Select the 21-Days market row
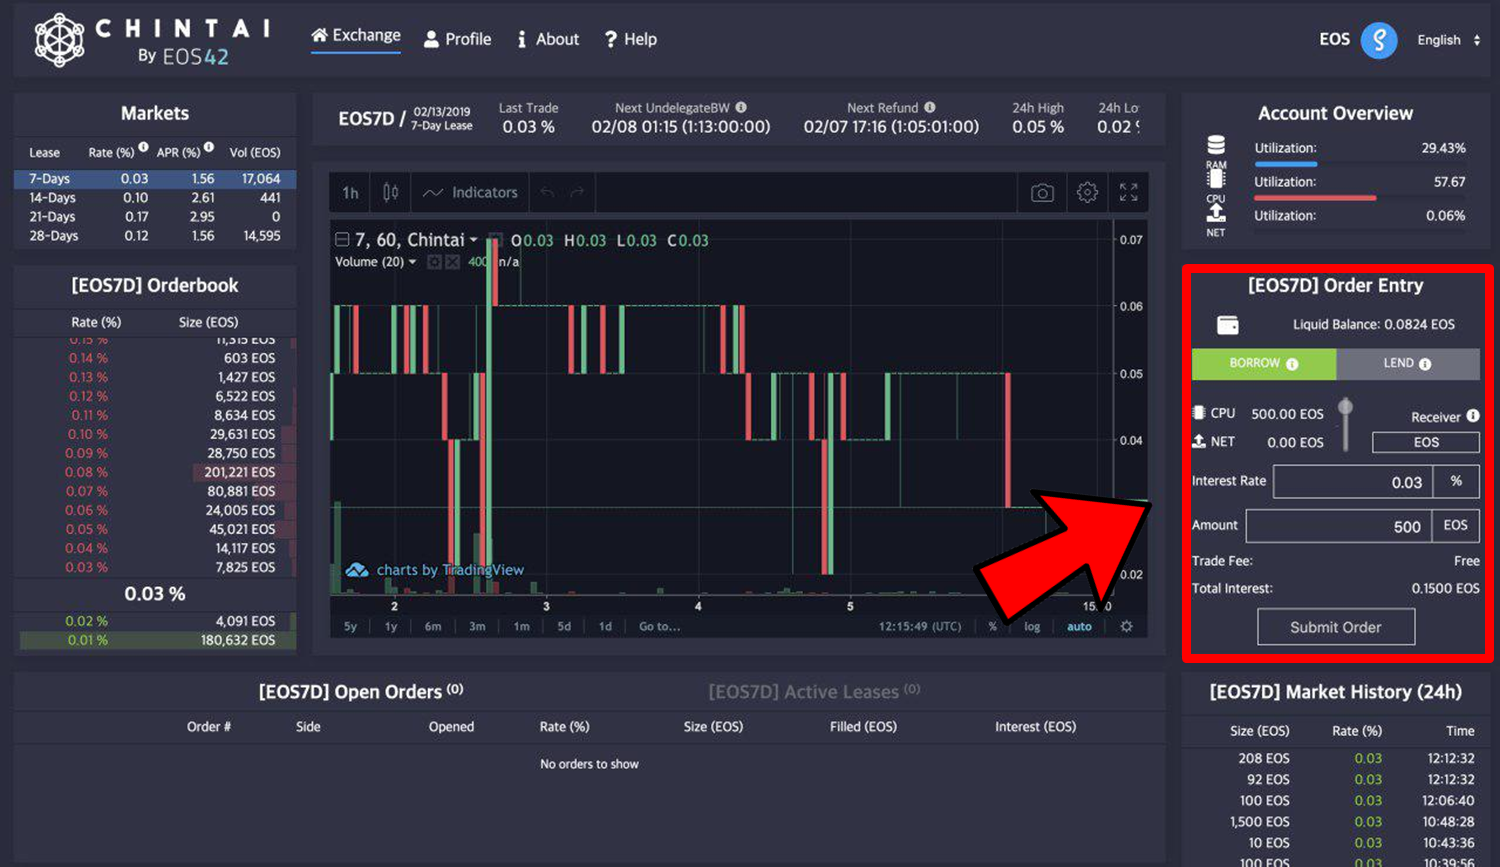 tap(155, 217)
